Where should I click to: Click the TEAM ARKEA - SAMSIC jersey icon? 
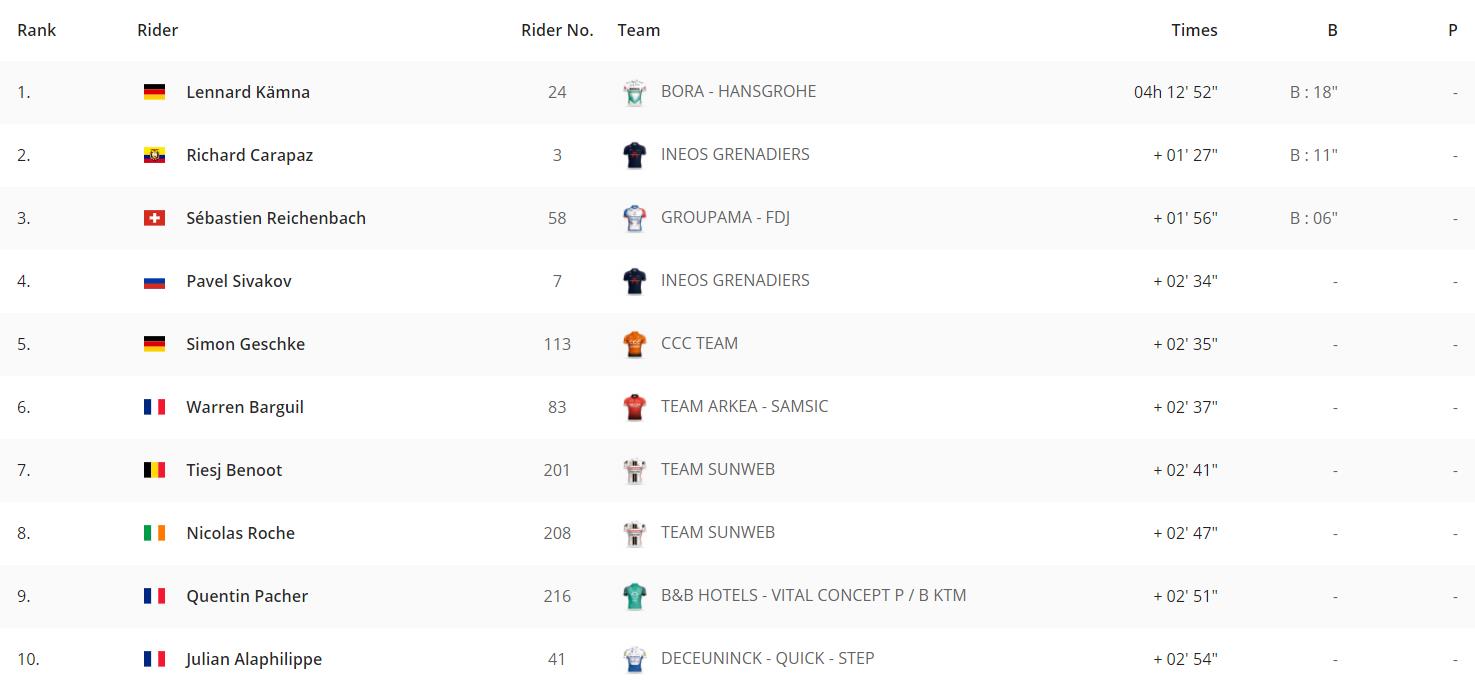[x=634, y=407]
